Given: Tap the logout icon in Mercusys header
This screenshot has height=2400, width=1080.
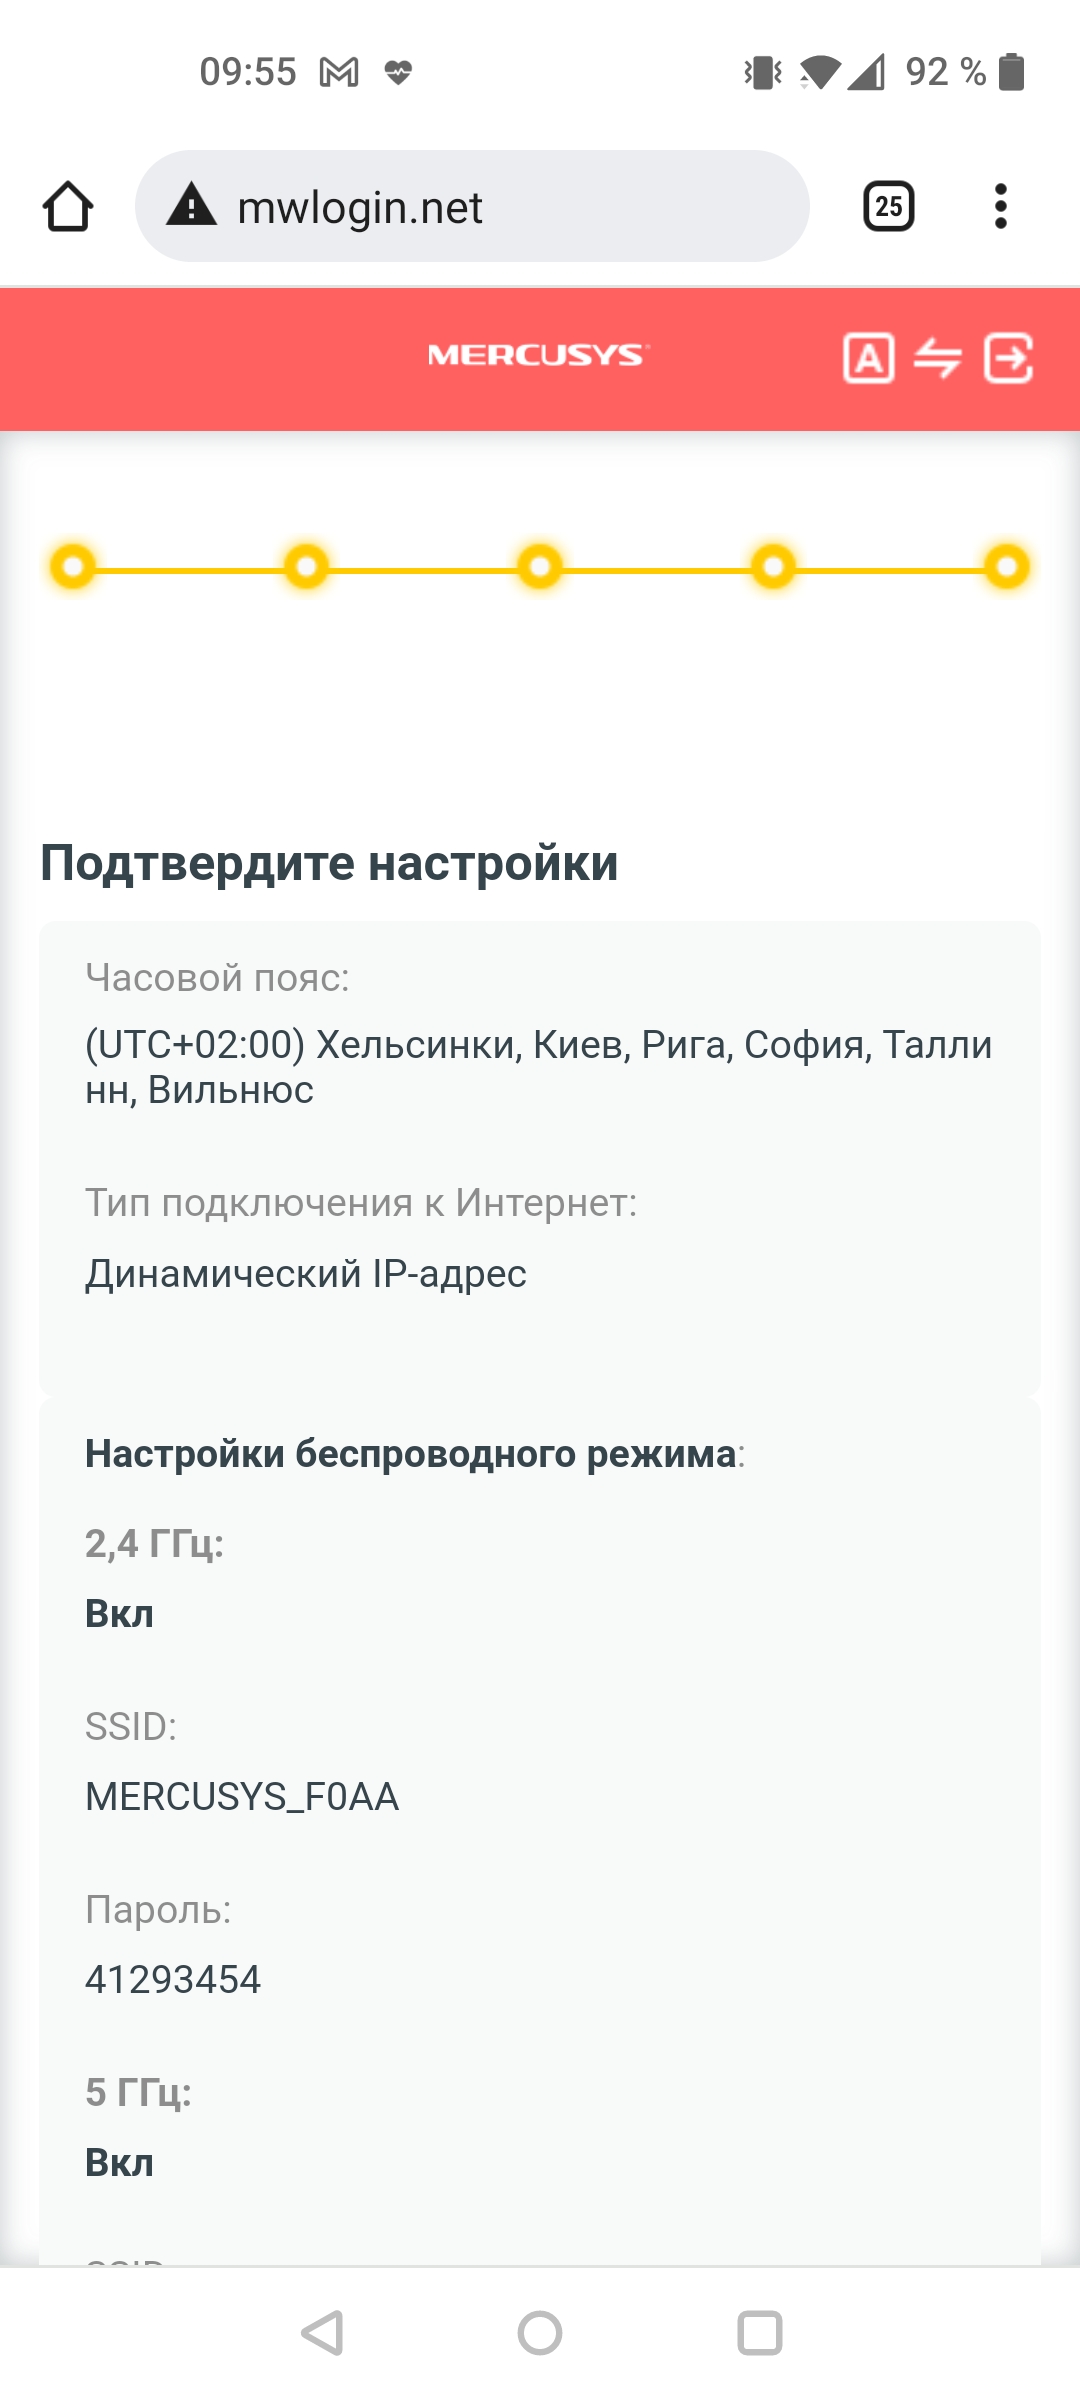Looking at the screenshot, I should pos(1008,358).
